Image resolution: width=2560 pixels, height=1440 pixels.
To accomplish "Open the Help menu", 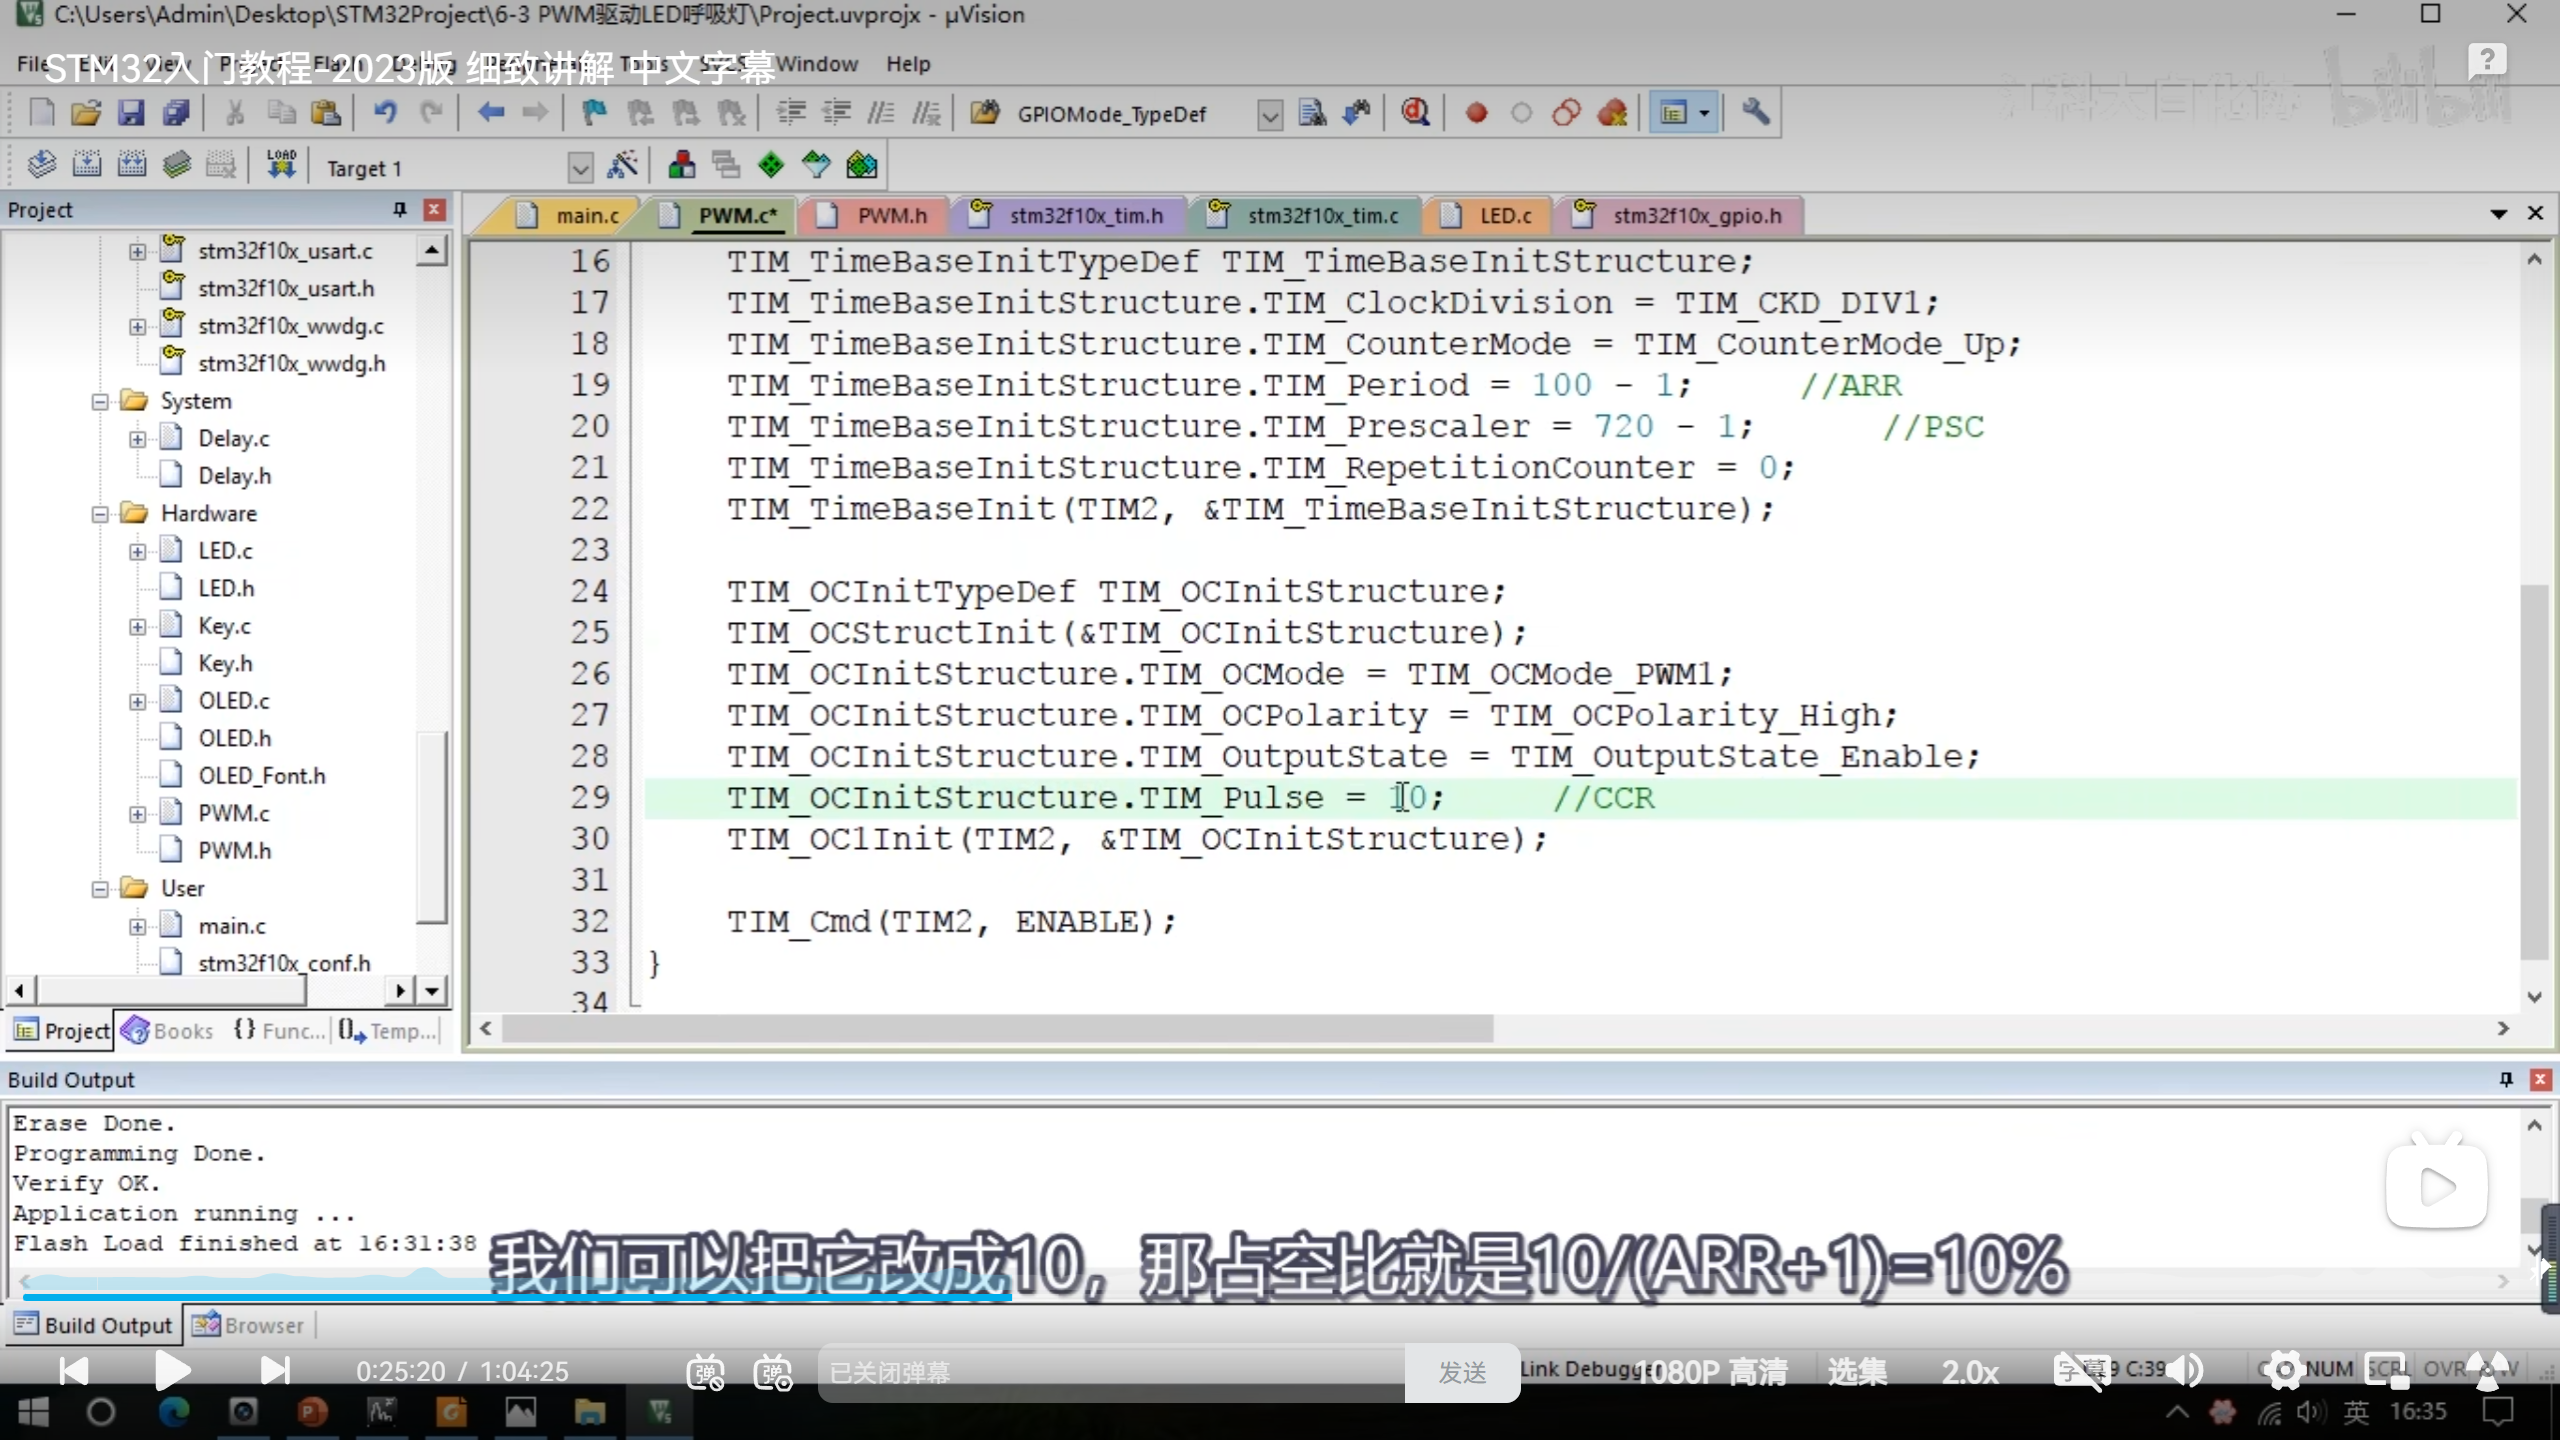I will click(x=907, y=64).
